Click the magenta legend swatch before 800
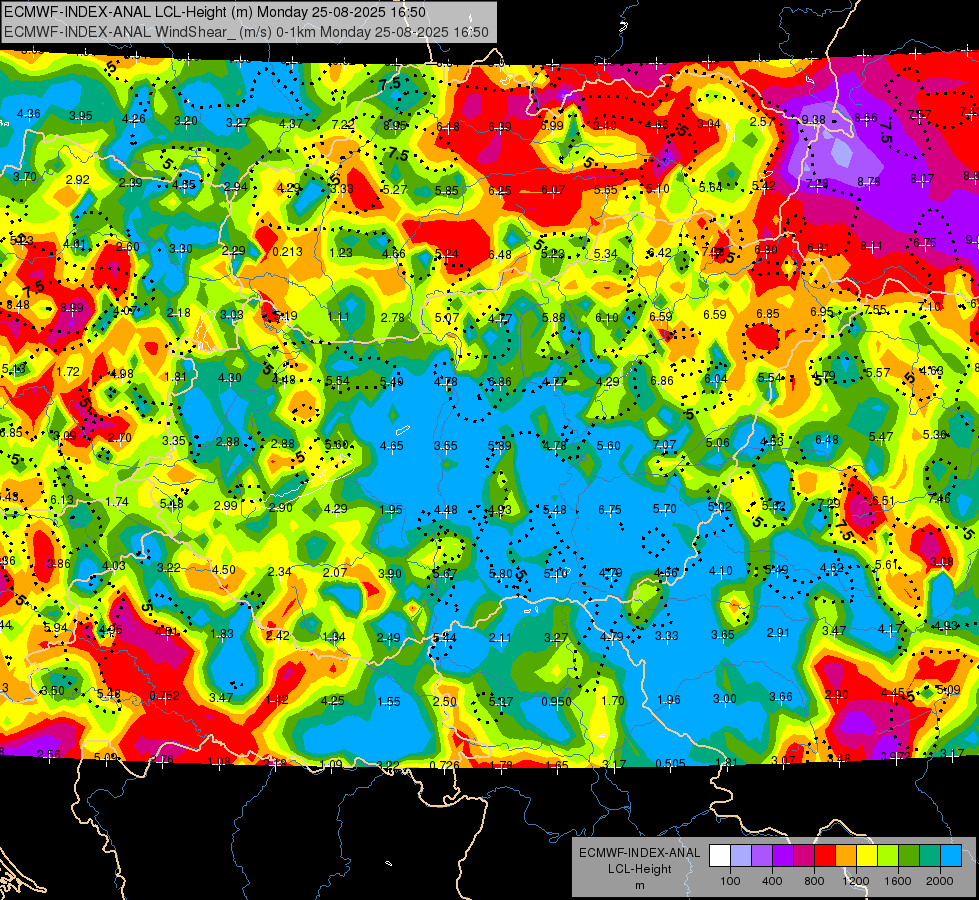979x900 pixels. click(804, 856)
